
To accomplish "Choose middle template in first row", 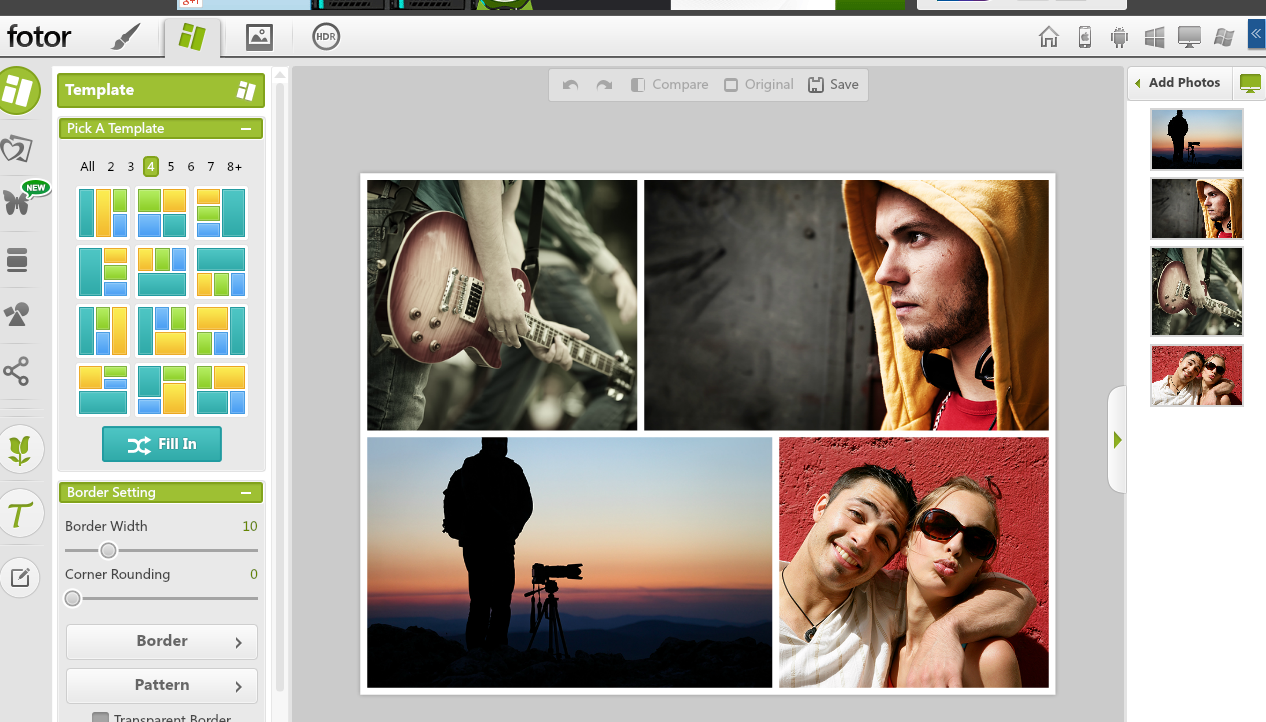I will click(x=162, y=213).
